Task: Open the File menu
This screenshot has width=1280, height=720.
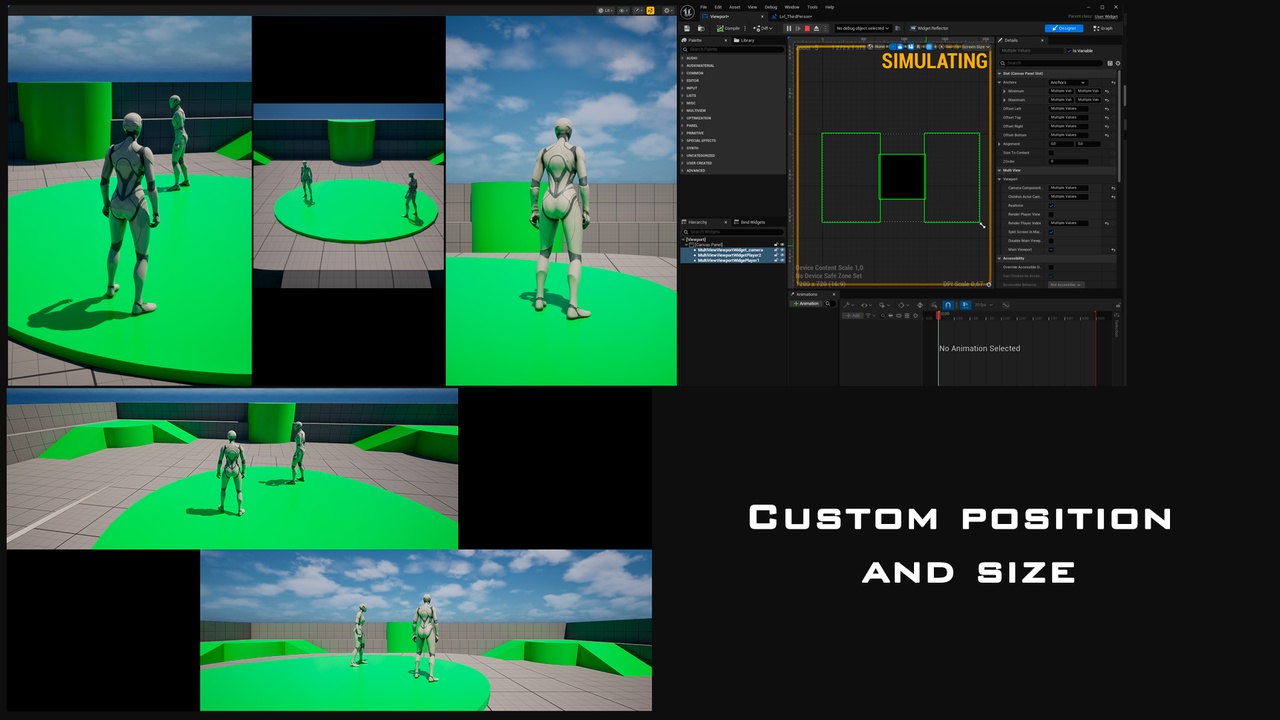Action: [x=703, y=7]
